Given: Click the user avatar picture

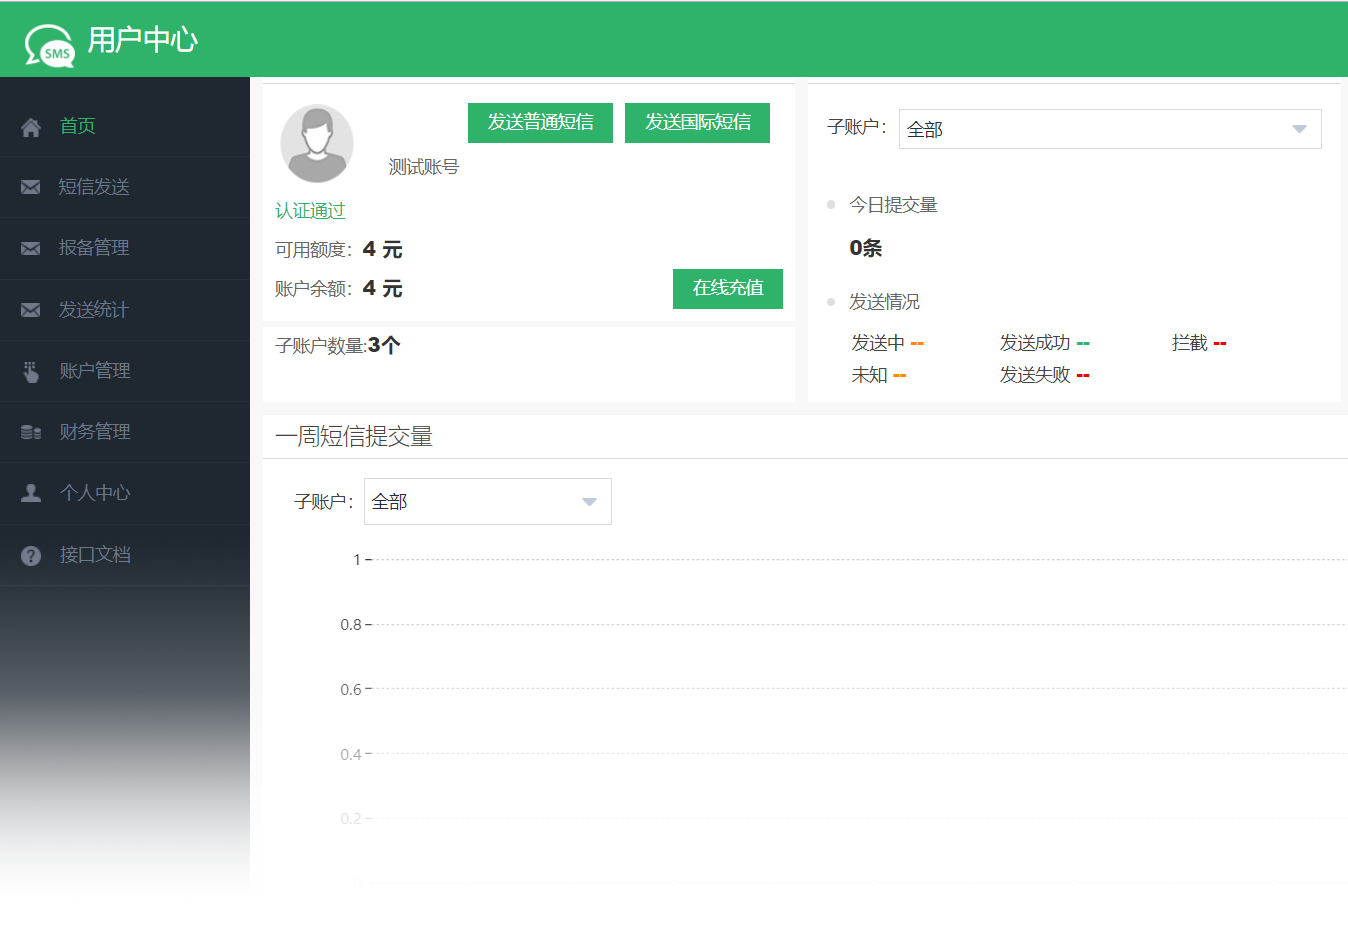Looking at the screenshot, I should coord(317,143).
